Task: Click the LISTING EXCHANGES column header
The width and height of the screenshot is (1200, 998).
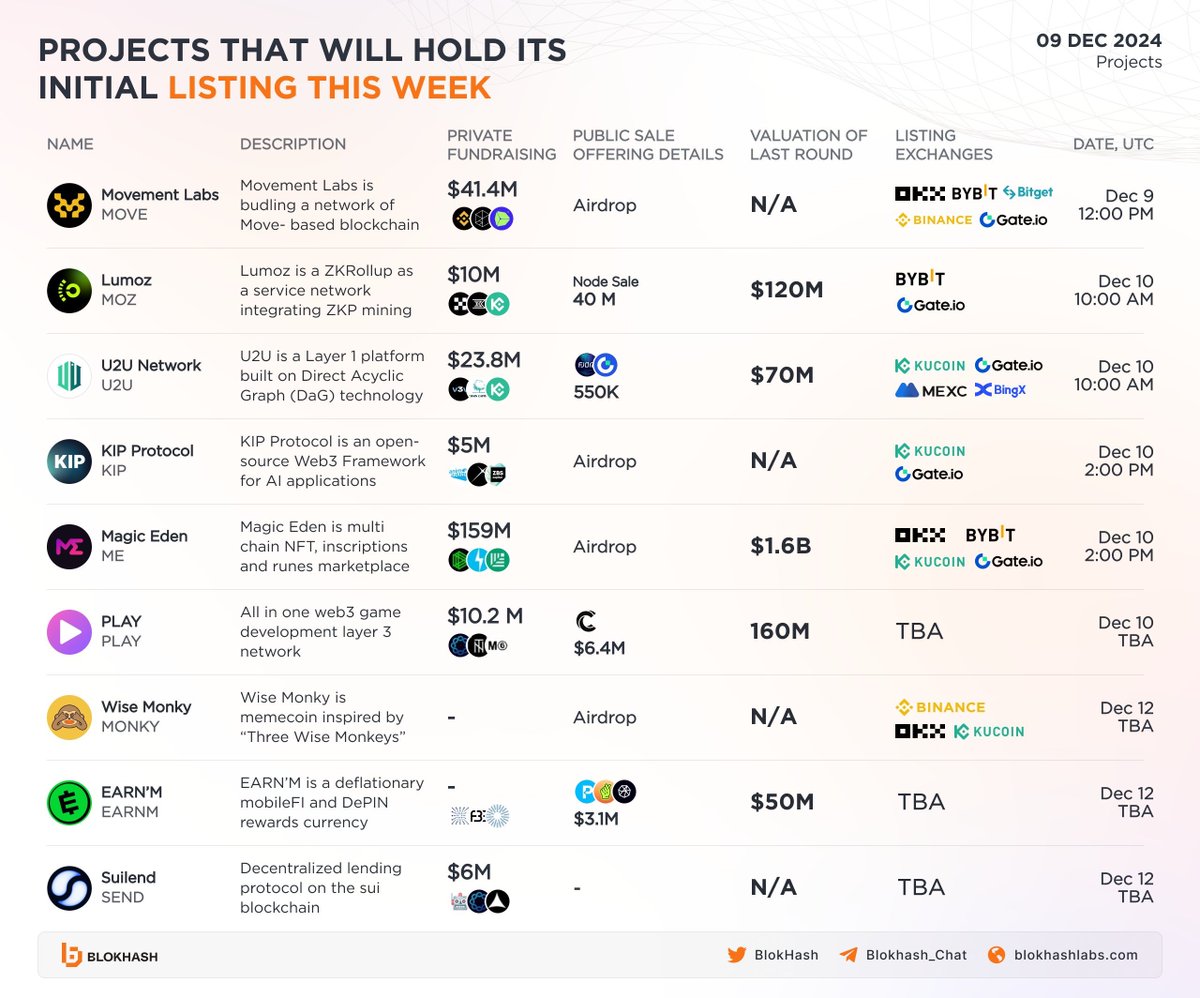Action: coord(944,145)
